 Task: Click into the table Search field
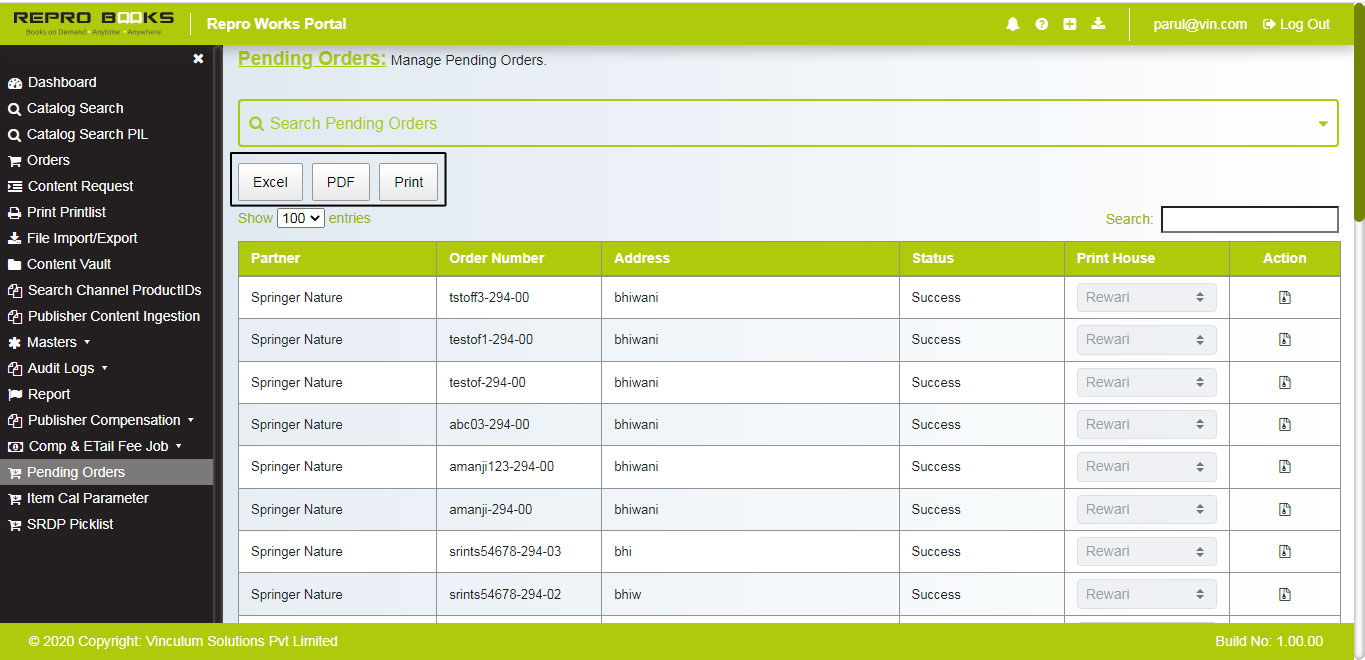(1249, 218)
